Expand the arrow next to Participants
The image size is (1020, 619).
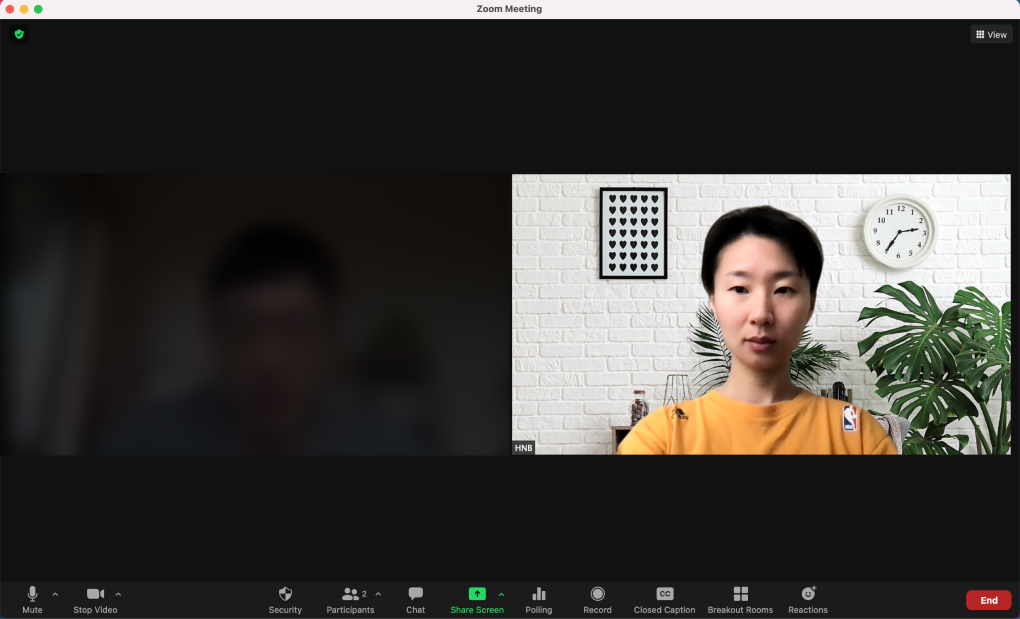tap(378, 594)
